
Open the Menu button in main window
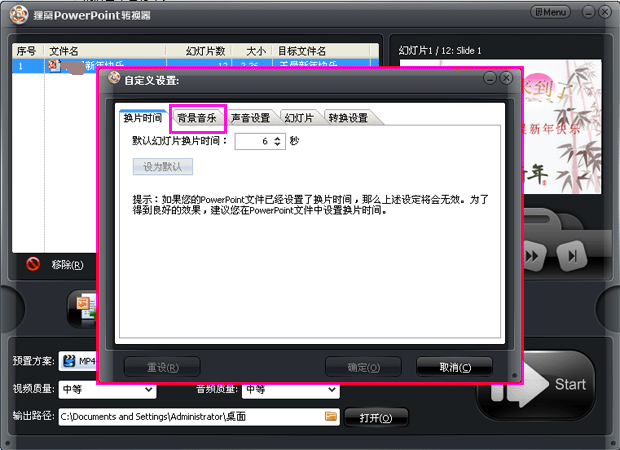click(x=550, y=12)
